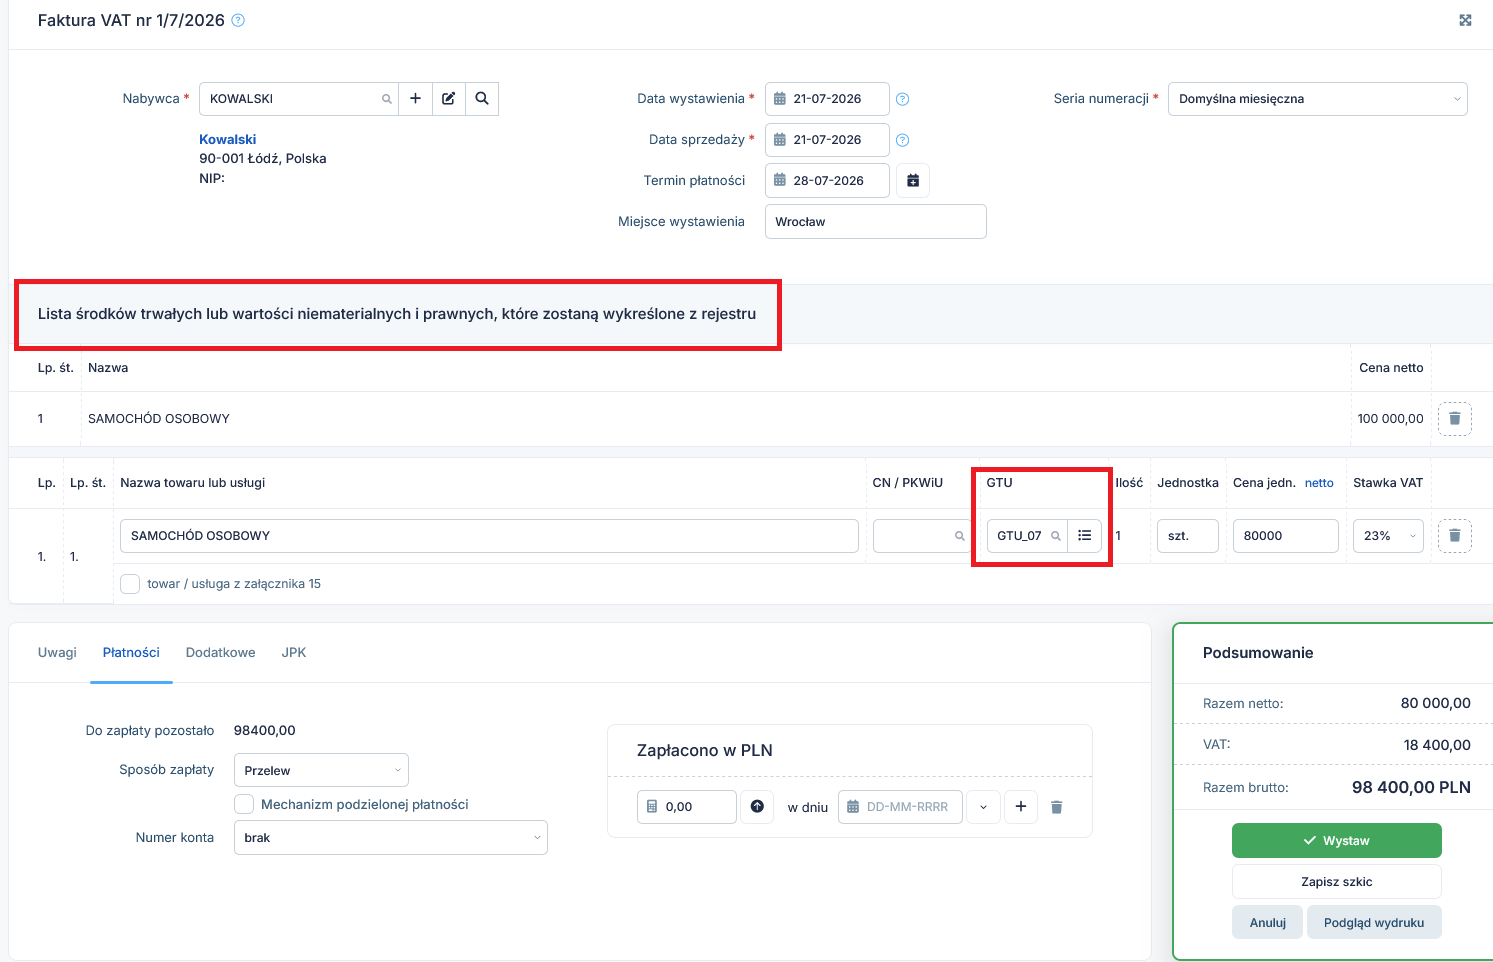Add another payment row with plus
The width and height of the screenshot is (1493, 962).
pos(1020,807)
